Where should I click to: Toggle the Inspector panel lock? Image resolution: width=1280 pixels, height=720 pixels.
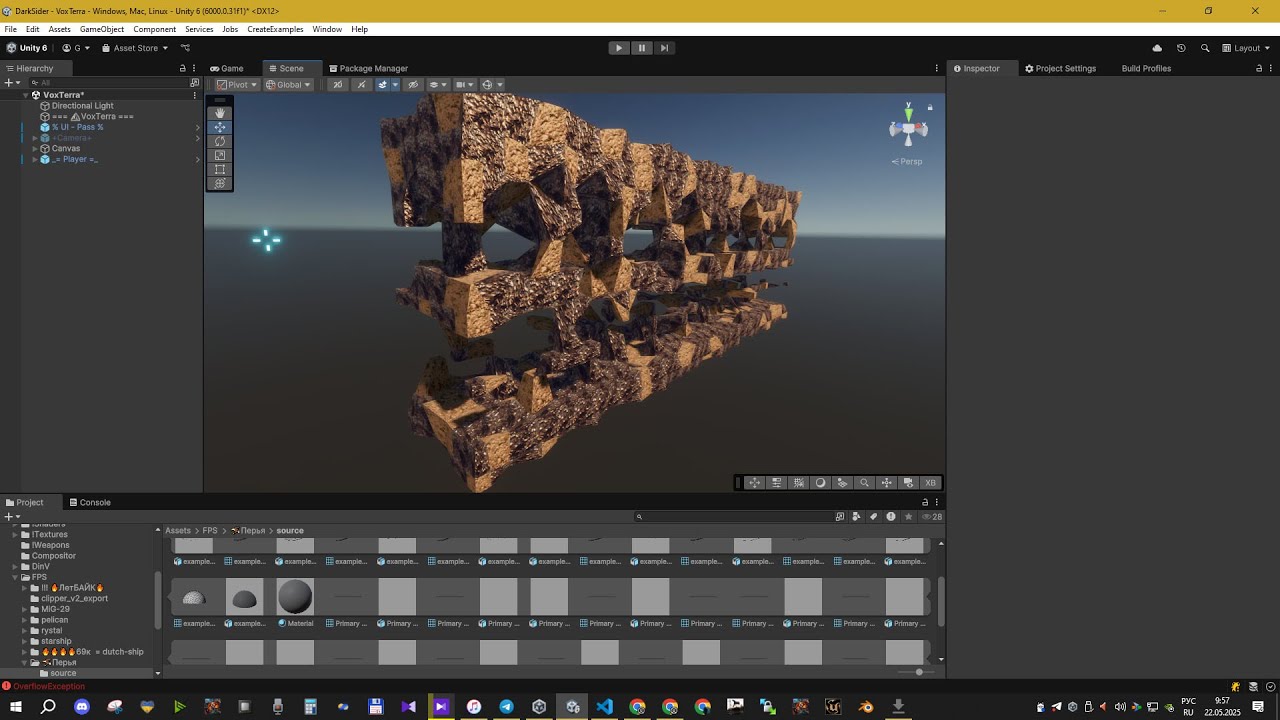click(x=1259, y=69)
